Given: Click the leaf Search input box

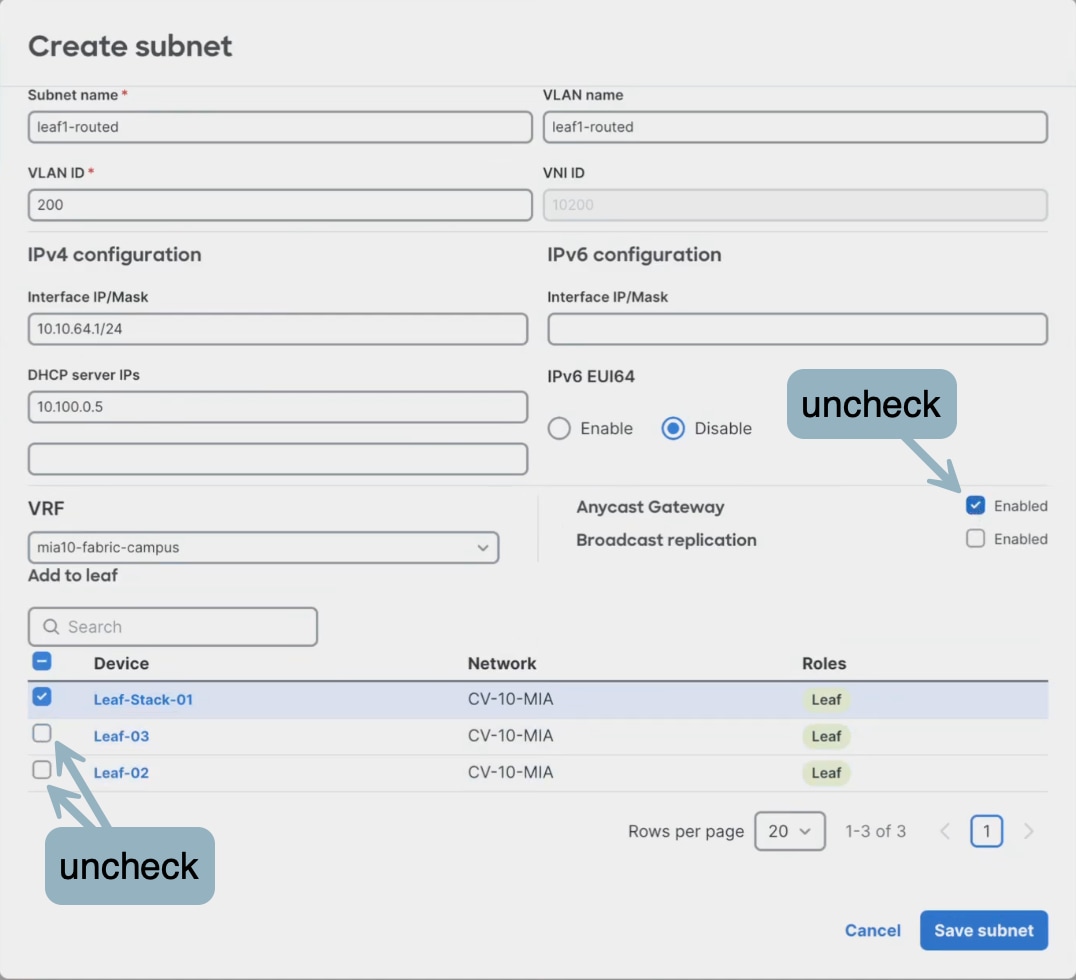Looking at the screenshot, I should [173, 627].
